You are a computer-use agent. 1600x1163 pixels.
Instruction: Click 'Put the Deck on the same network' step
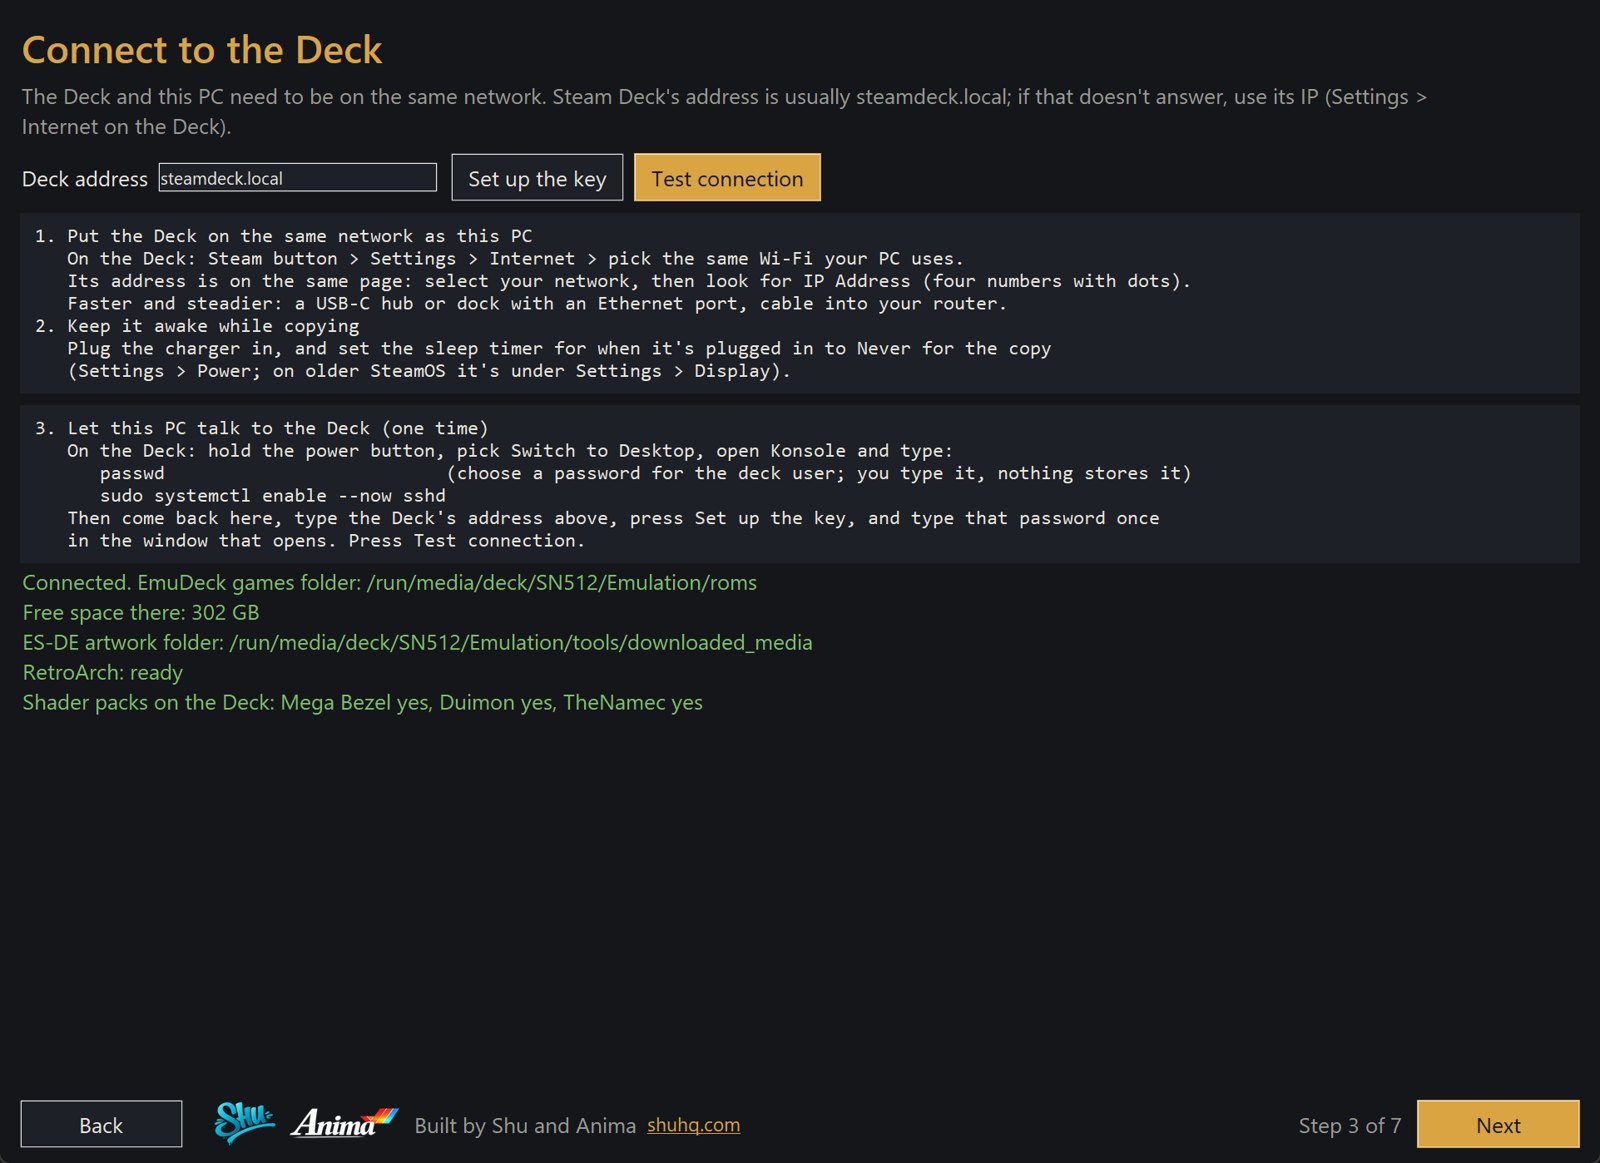point(284,236)
